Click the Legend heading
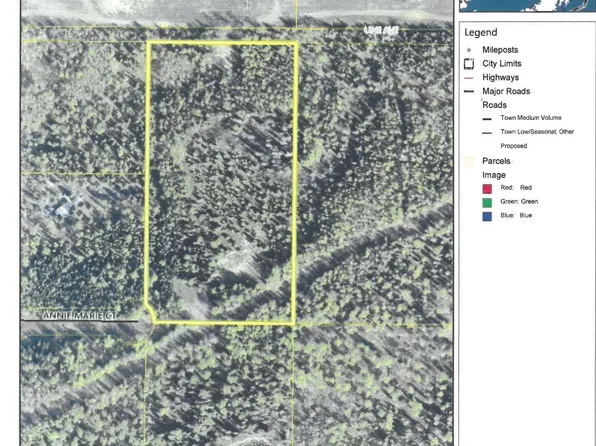Viewport: 596px width, 446px height. pyautogui.click(x=480, y=32)
